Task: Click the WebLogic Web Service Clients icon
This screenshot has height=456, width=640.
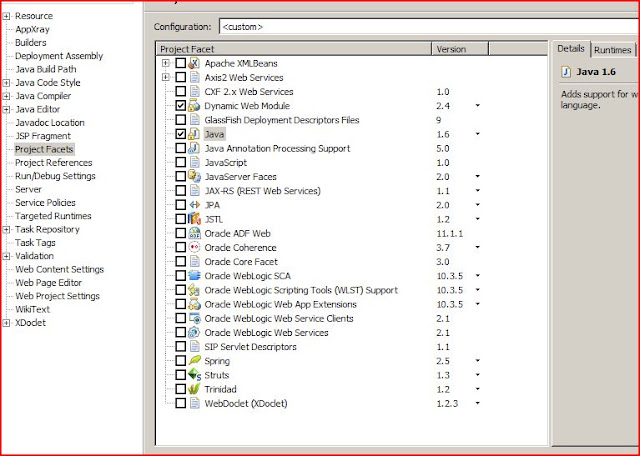Action: point(194,318)
